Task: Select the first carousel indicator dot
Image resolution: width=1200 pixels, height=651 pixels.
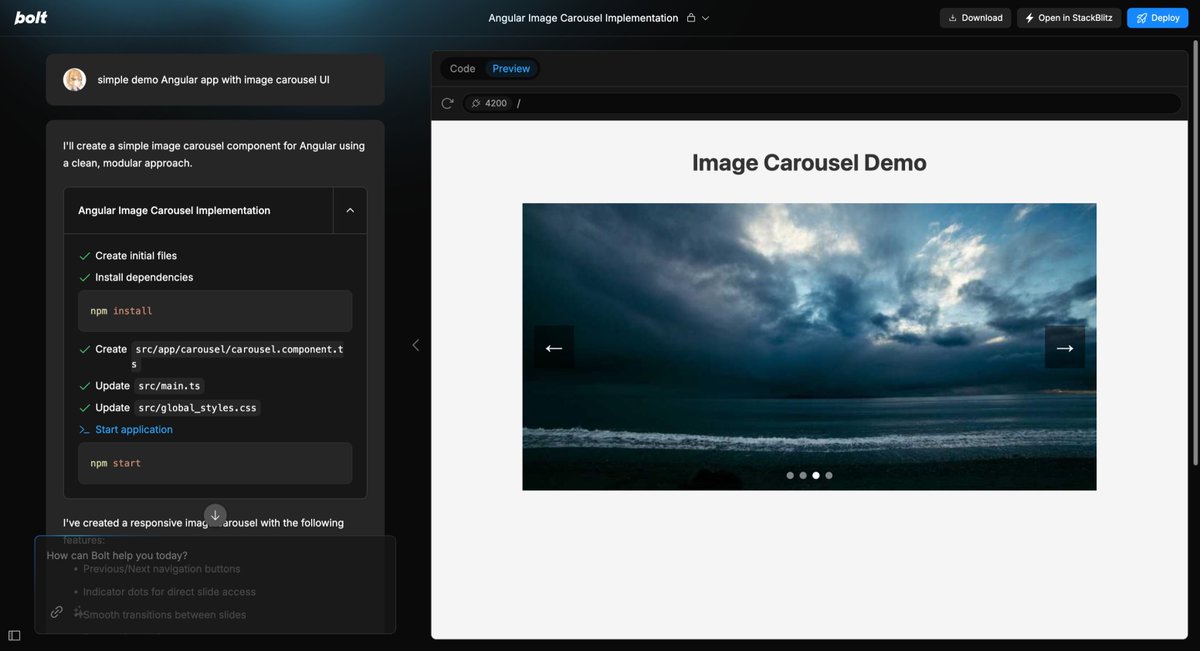Action: click(790, 476)
